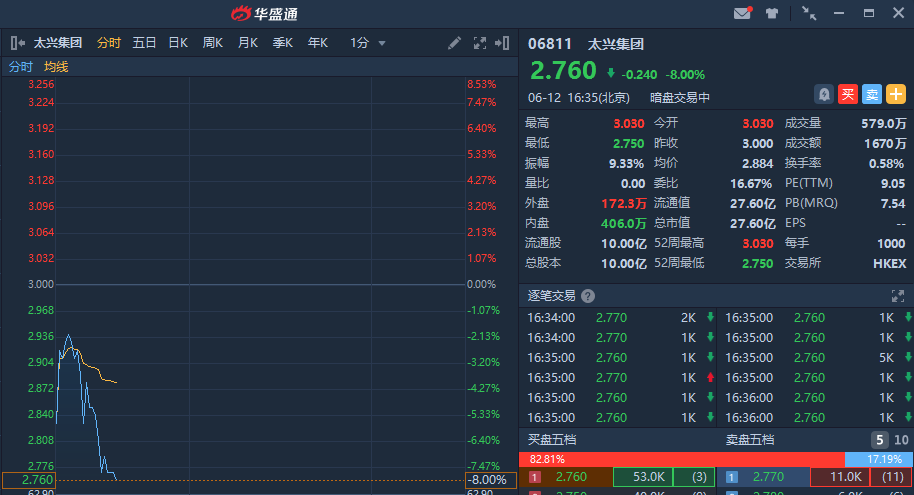914x495 pixels.
Task: Click the 暗盘交易中 status label
Action: (680, 97)
